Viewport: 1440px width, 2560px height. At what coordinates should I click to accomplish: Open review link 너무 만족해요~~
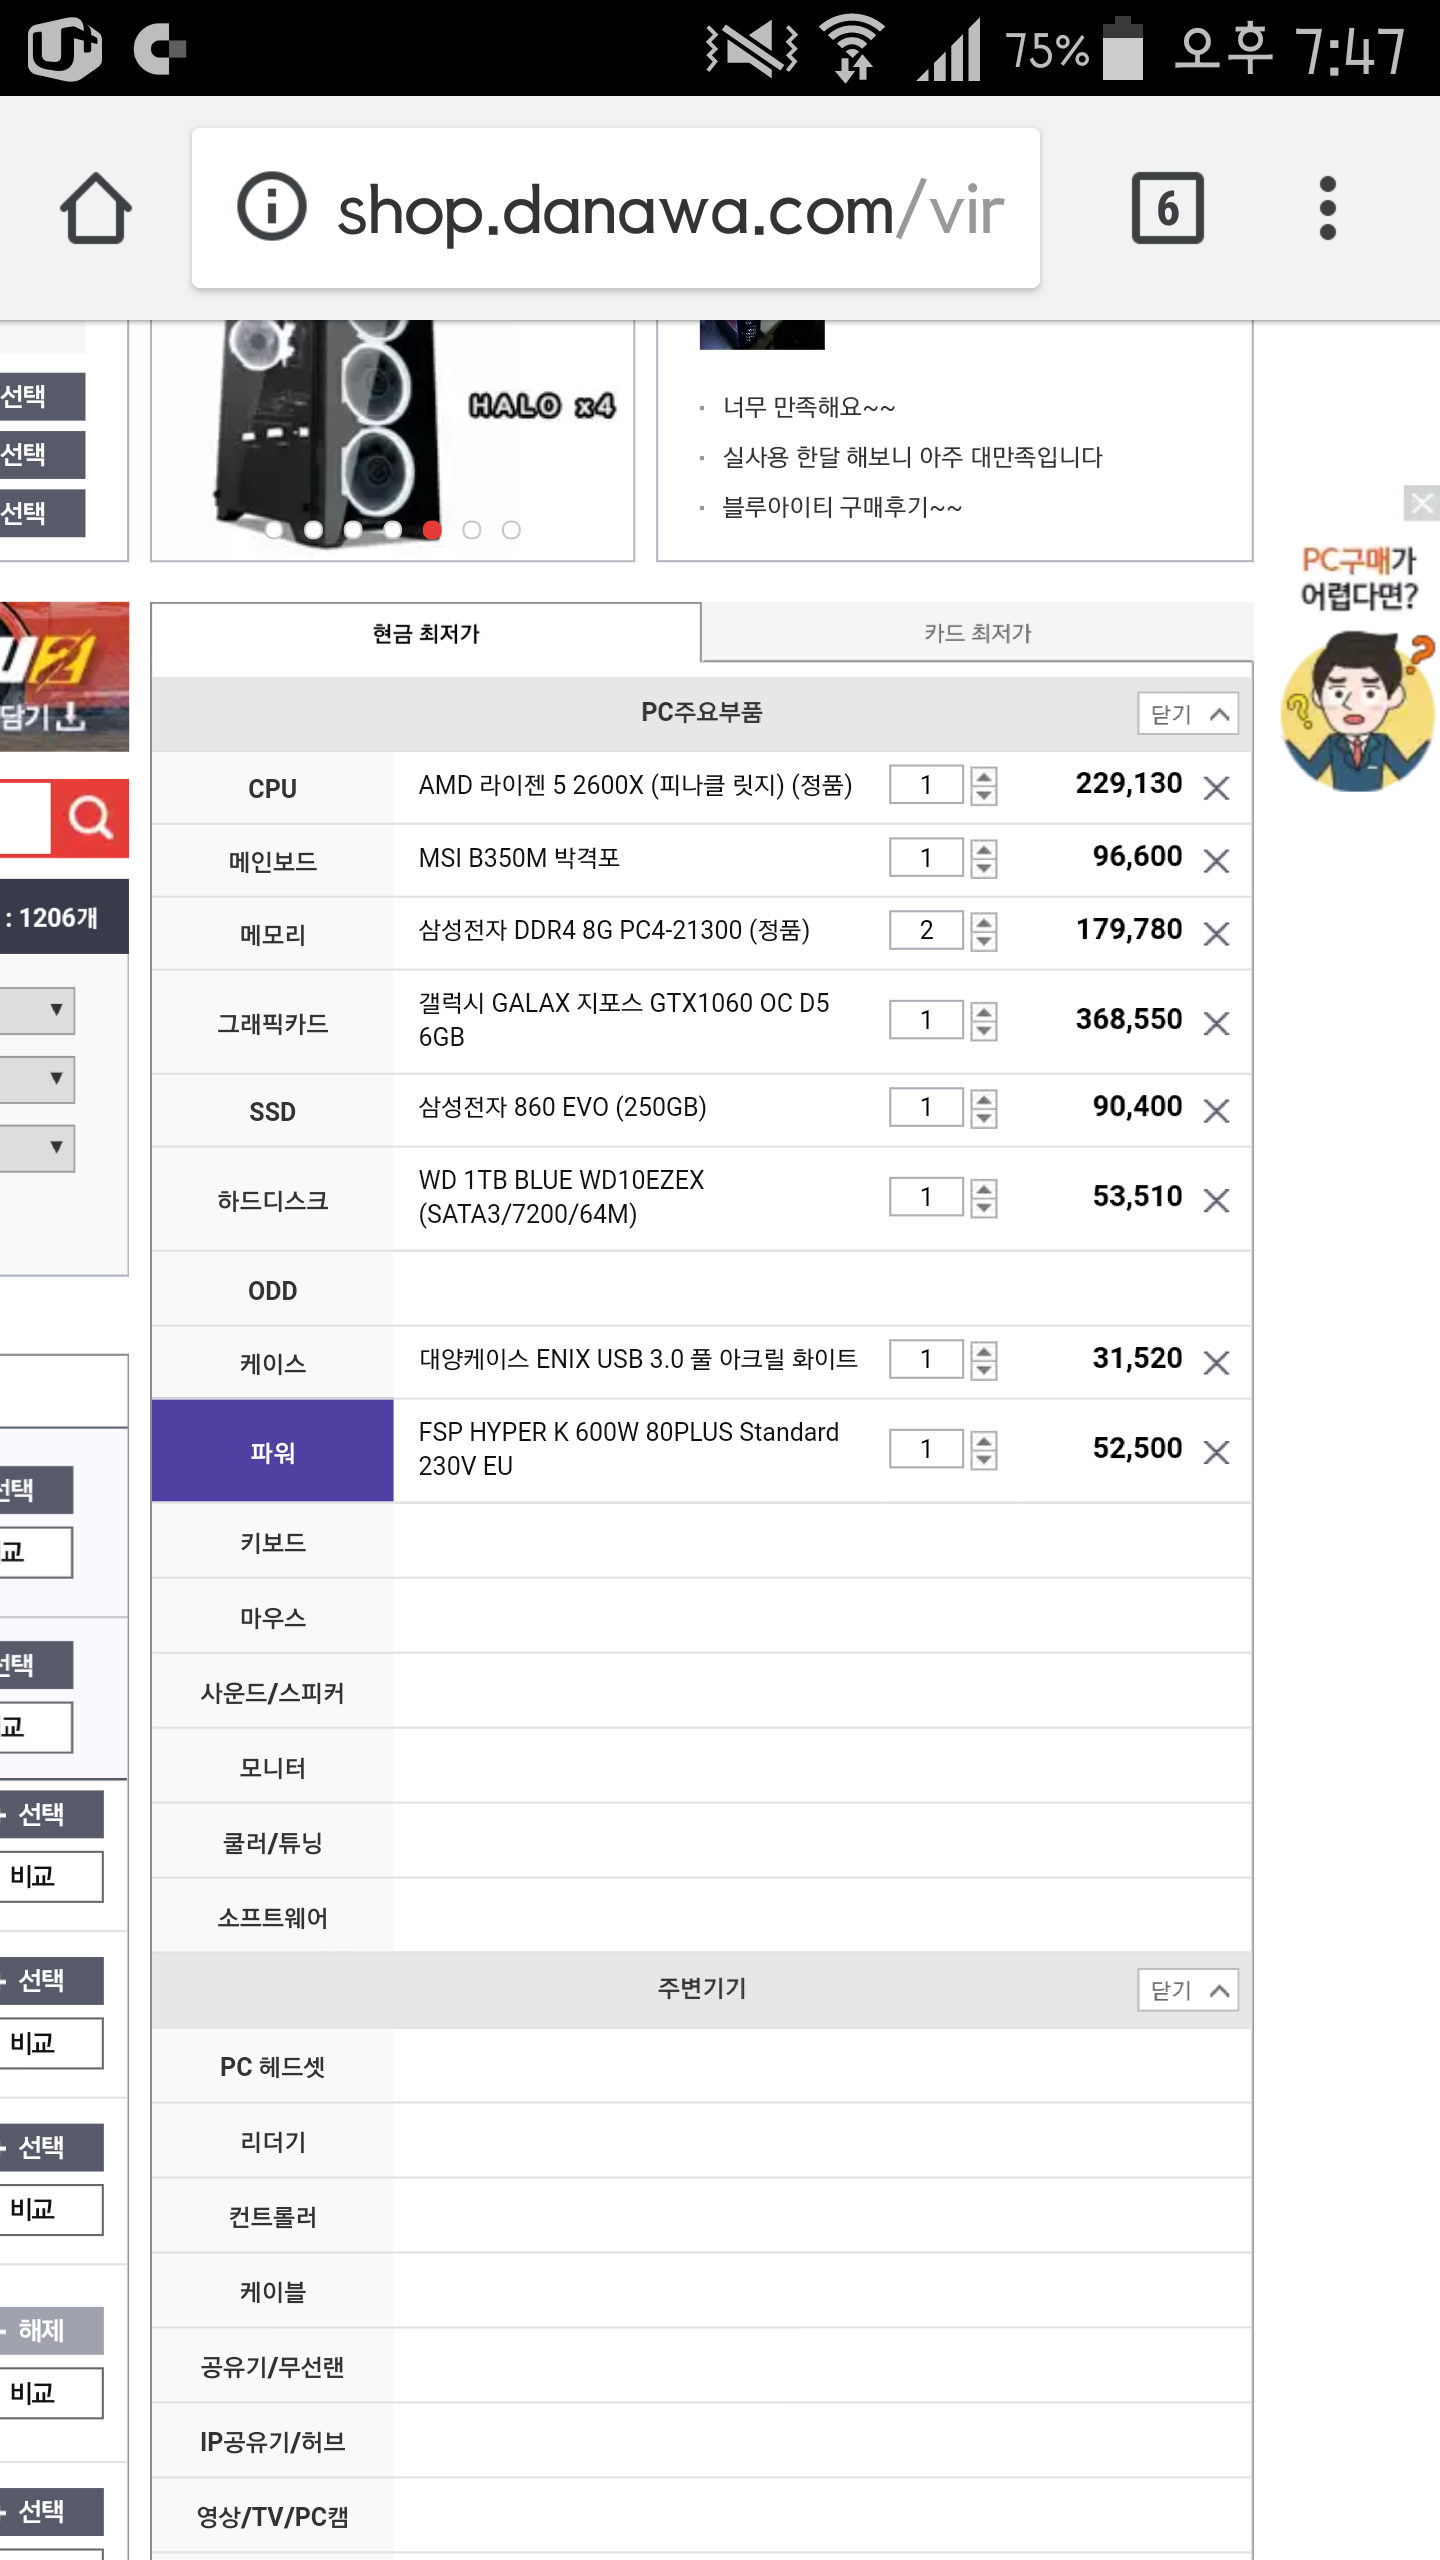pos(809,407)
